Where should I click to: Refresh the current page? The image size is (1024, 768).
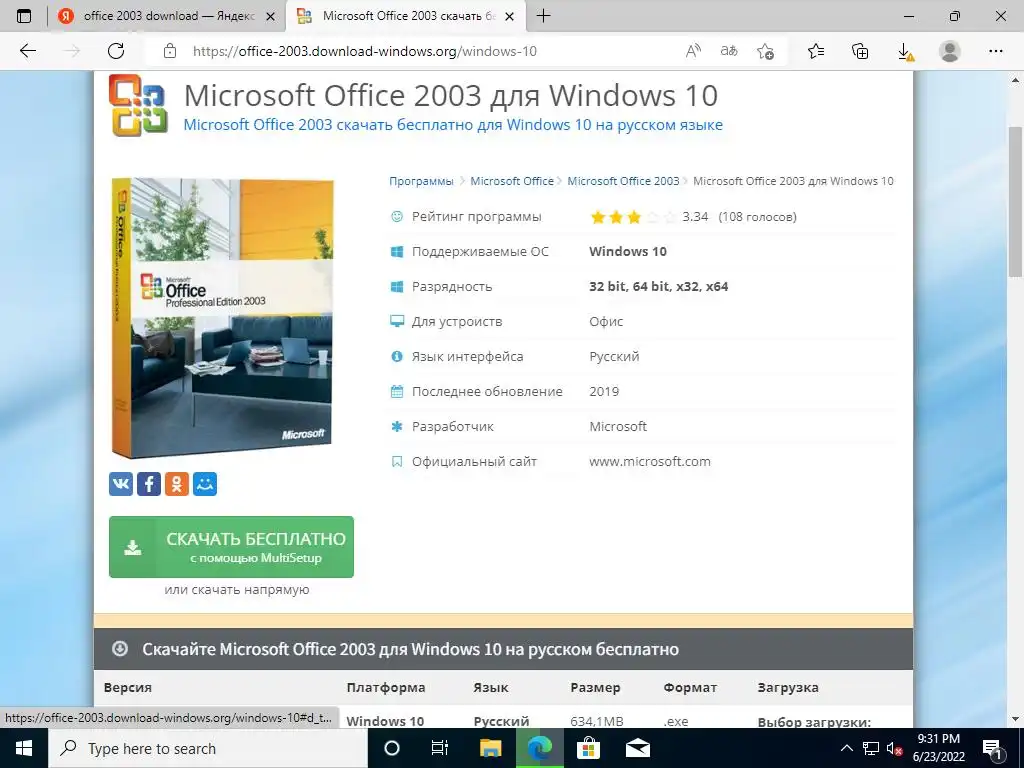(116, 51)
